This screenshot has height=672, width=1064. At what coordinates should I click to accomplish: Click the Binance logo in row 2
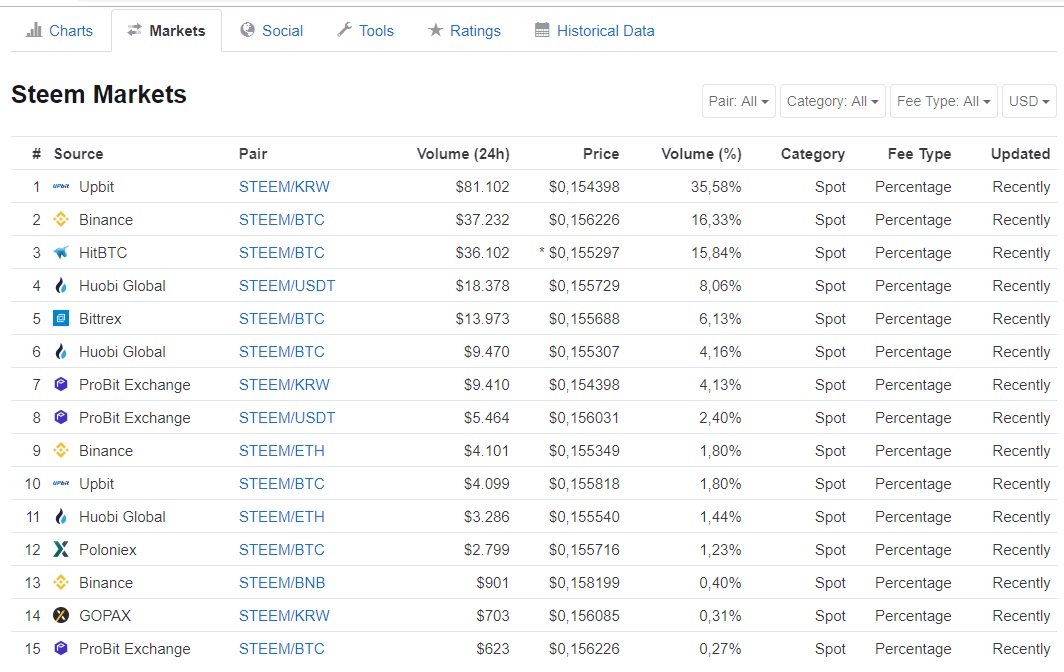pyautogui.click(x=61, y=219)
